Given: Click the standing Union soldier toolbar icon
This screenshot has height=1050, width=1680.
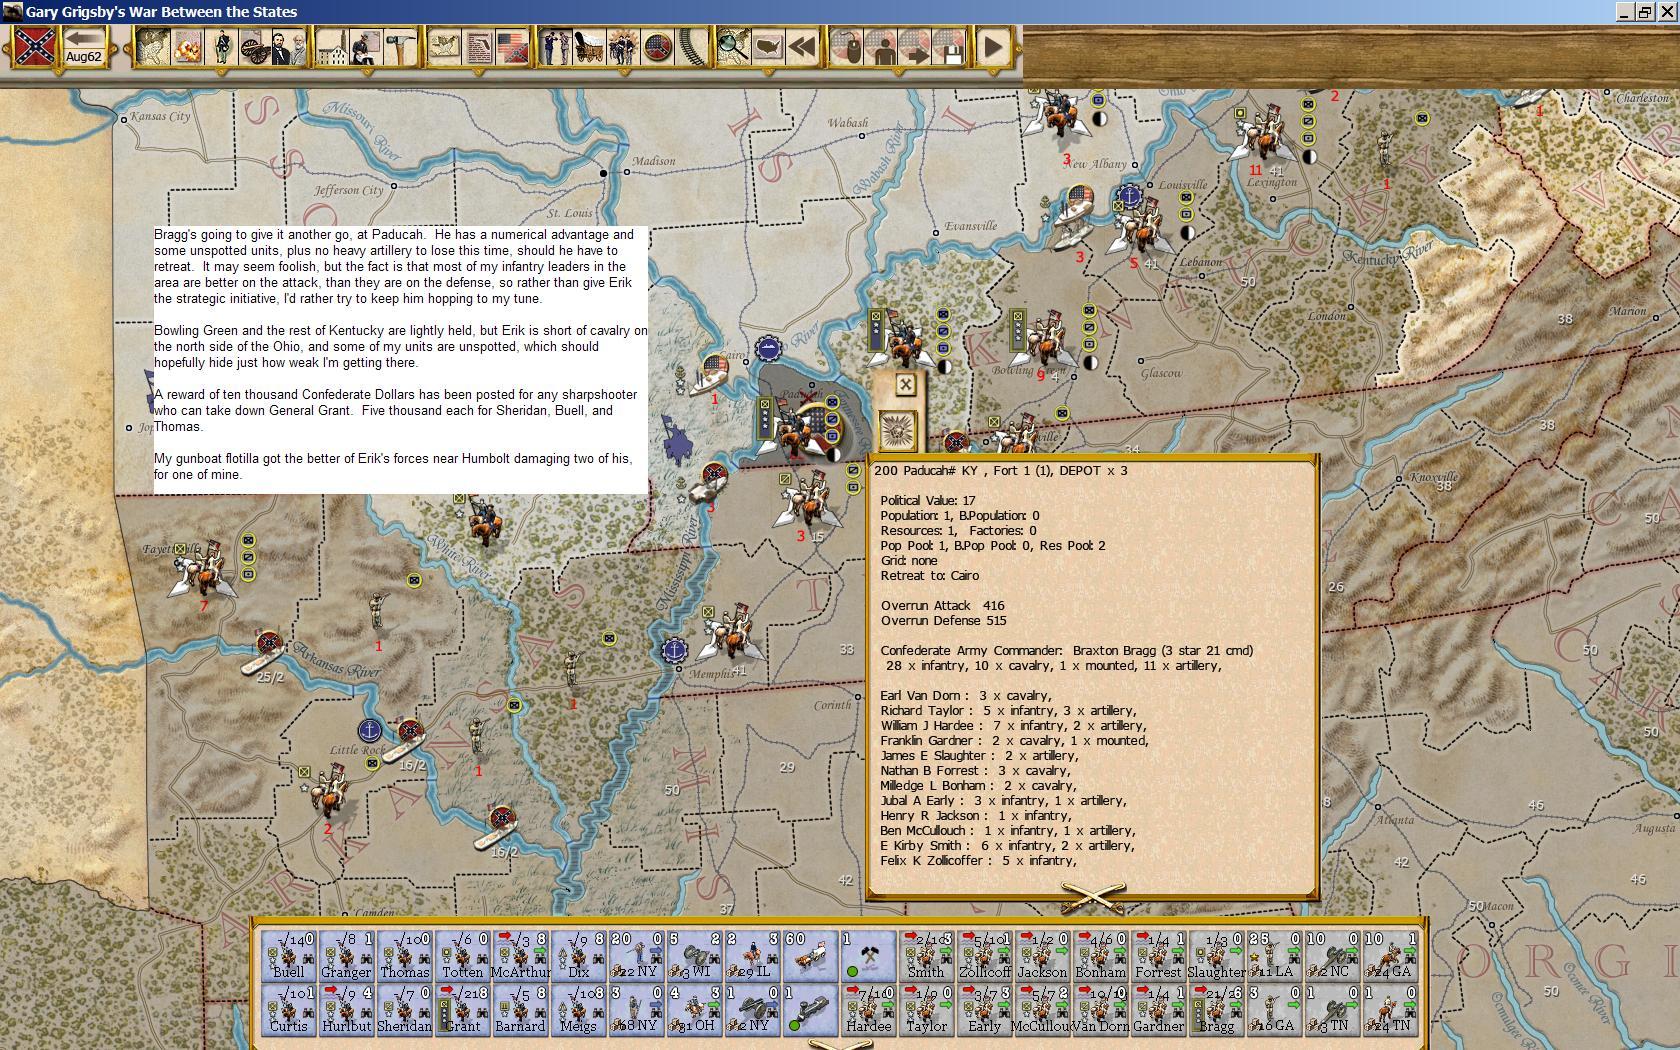Looking at the screenshot, I should click(x=221, y=47).
